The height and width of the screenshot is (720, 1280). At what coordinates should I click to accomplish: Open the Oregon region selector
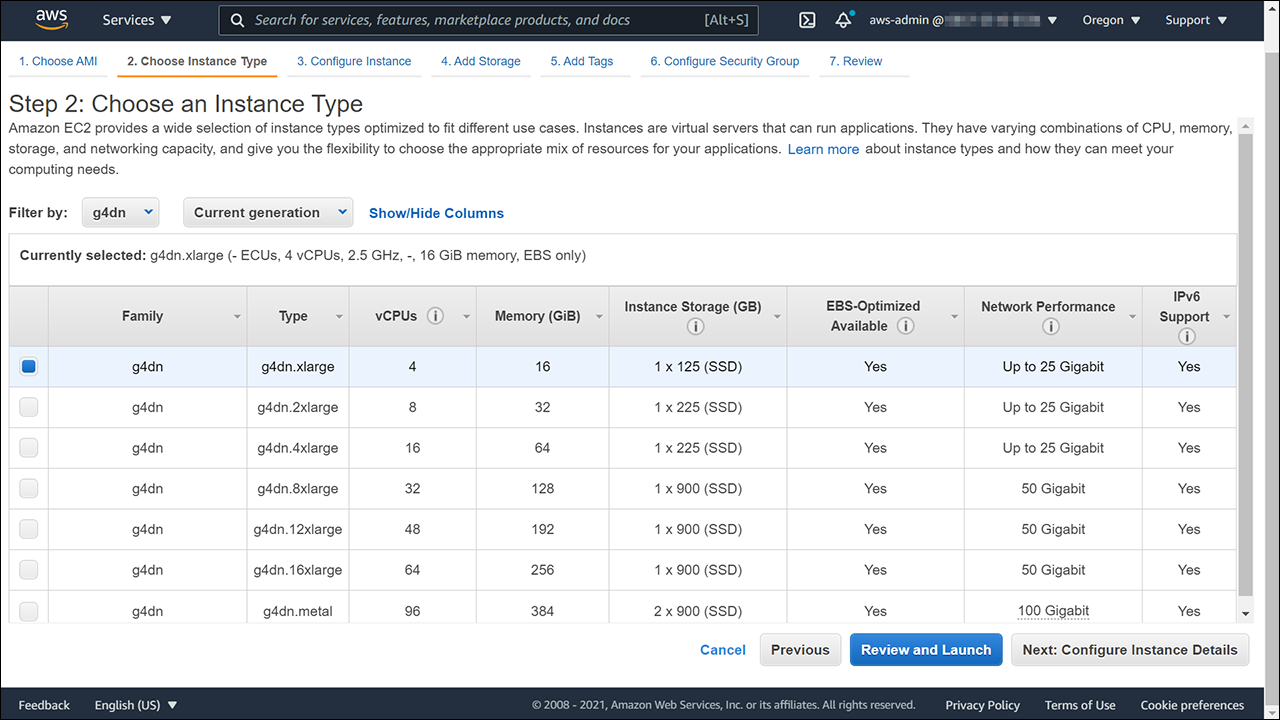(1111, 20)
